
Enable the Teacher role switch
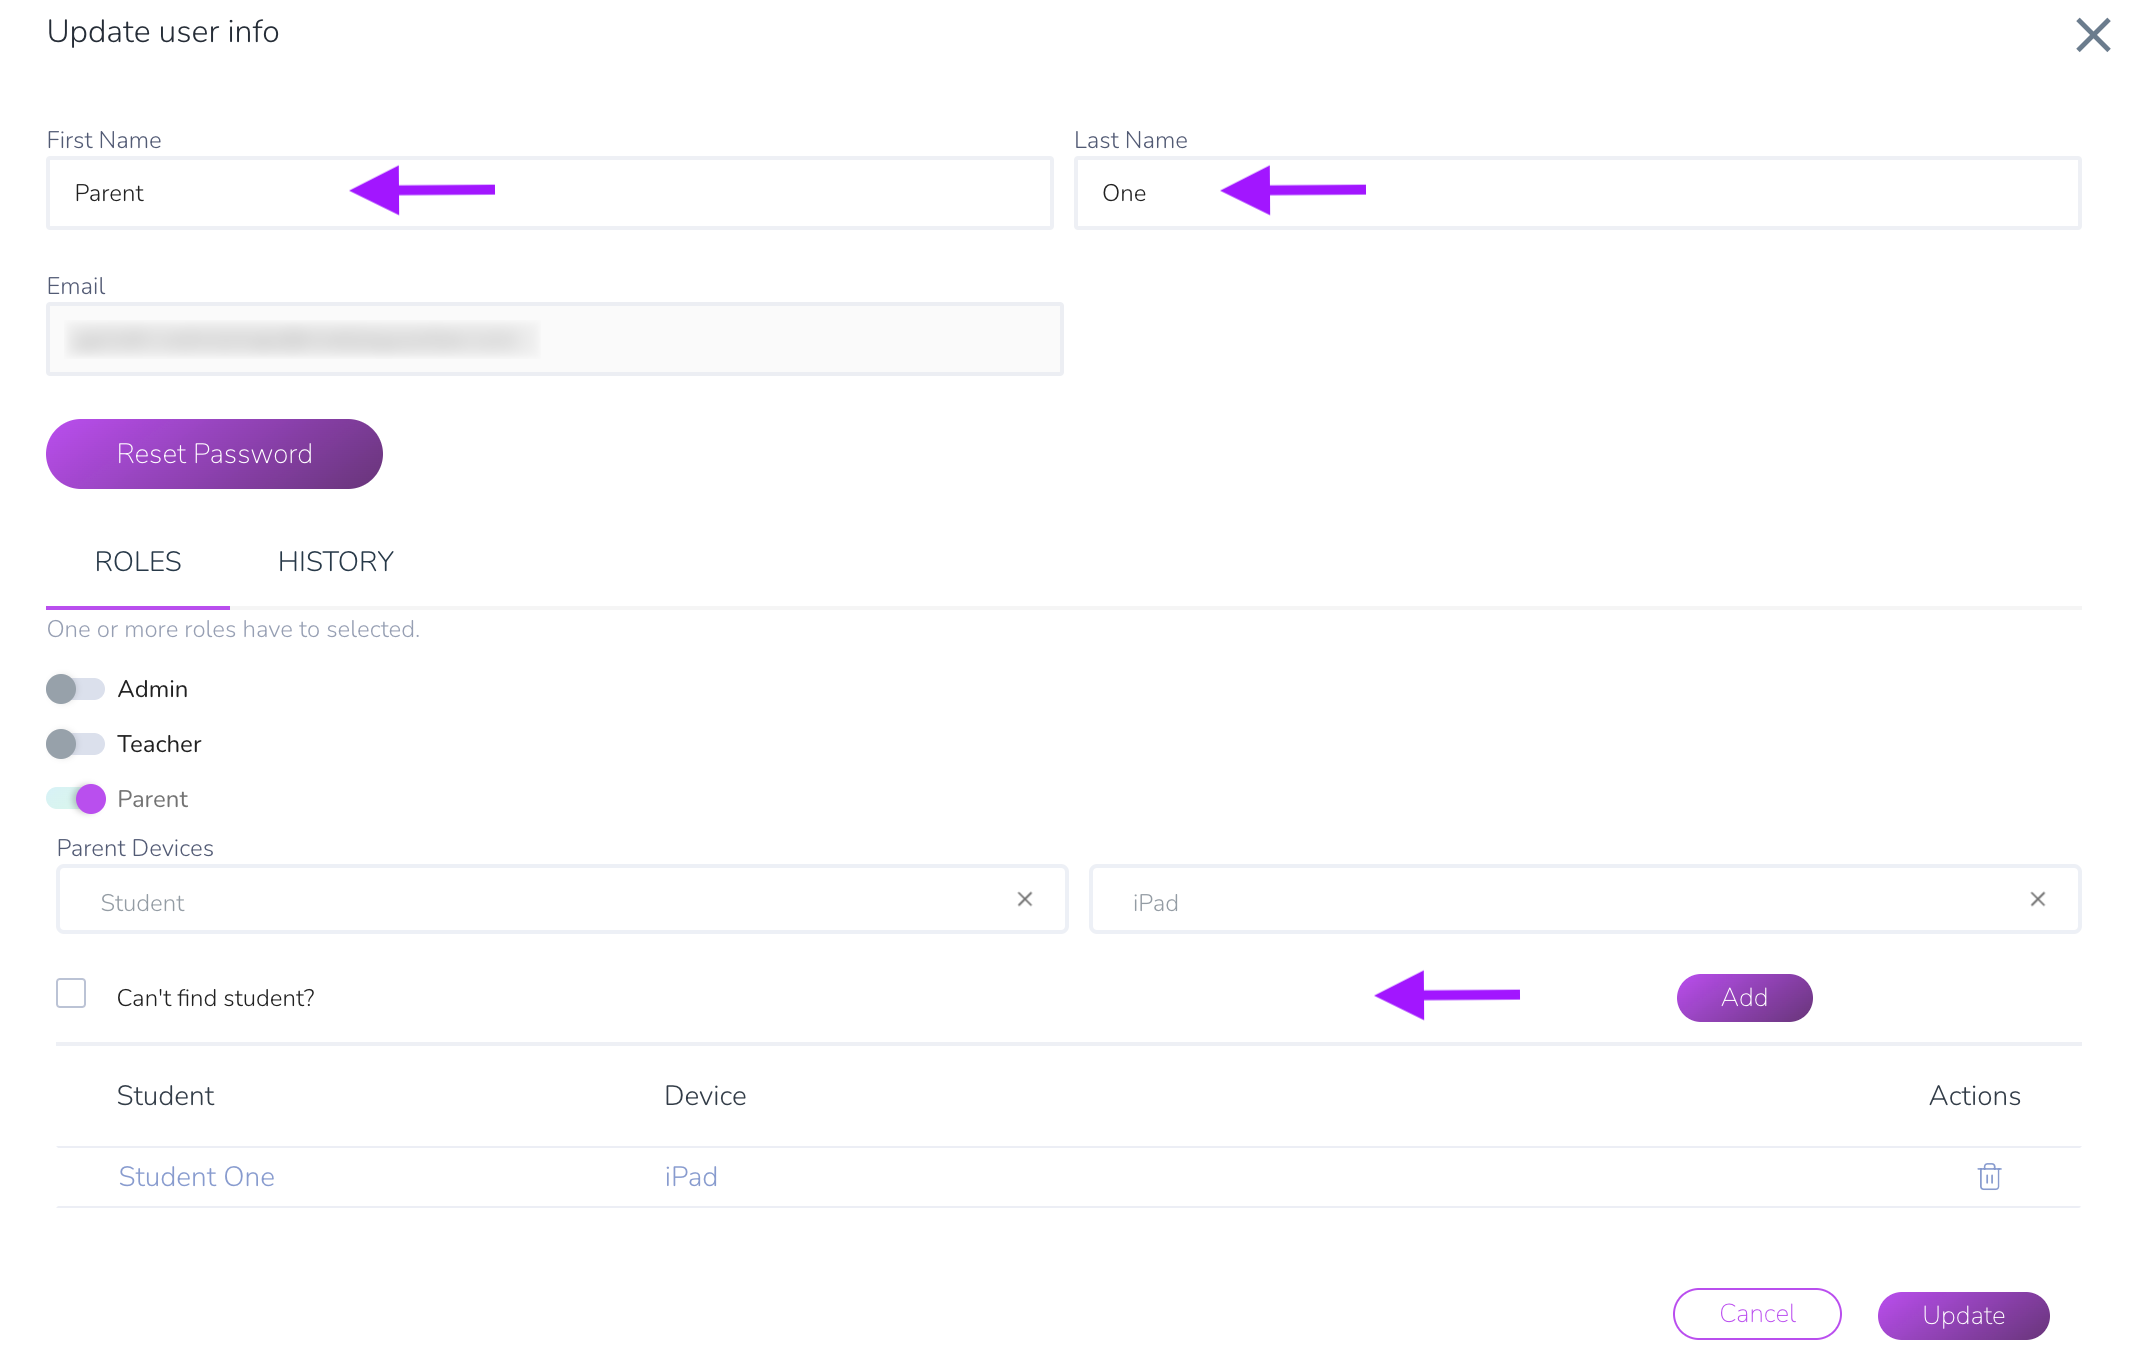[x=75, y=744]
